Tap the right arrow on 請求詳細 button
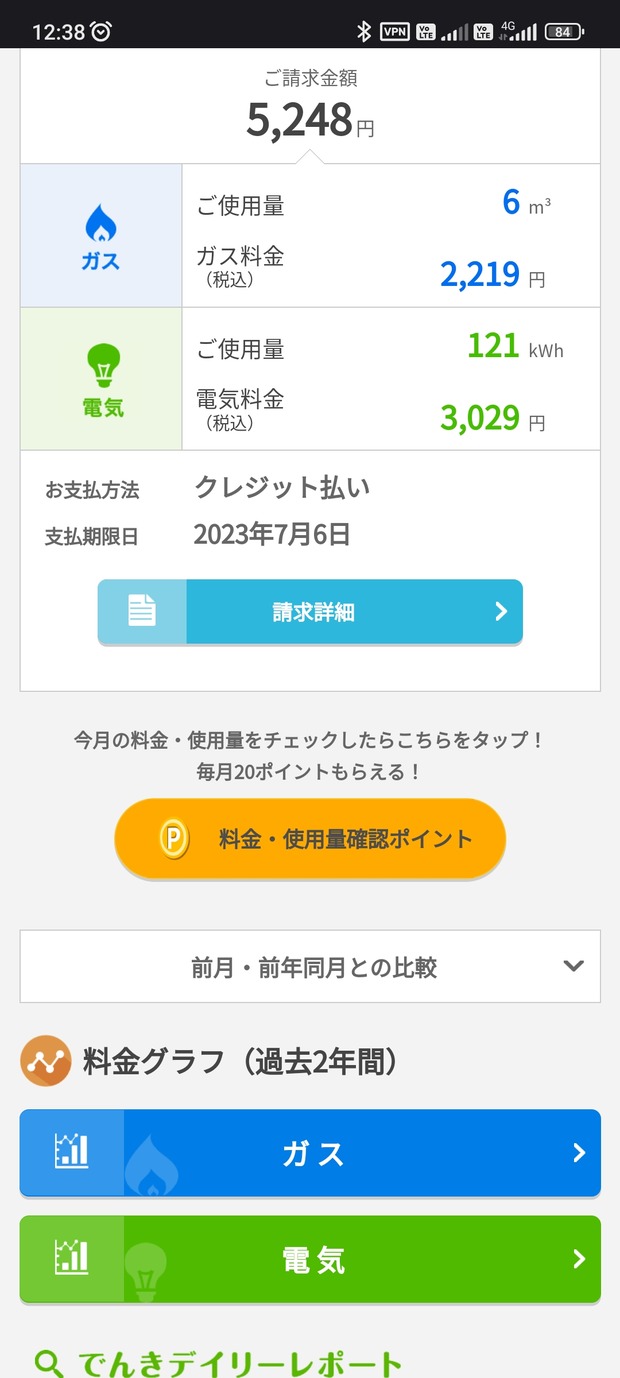 point(502,611)
